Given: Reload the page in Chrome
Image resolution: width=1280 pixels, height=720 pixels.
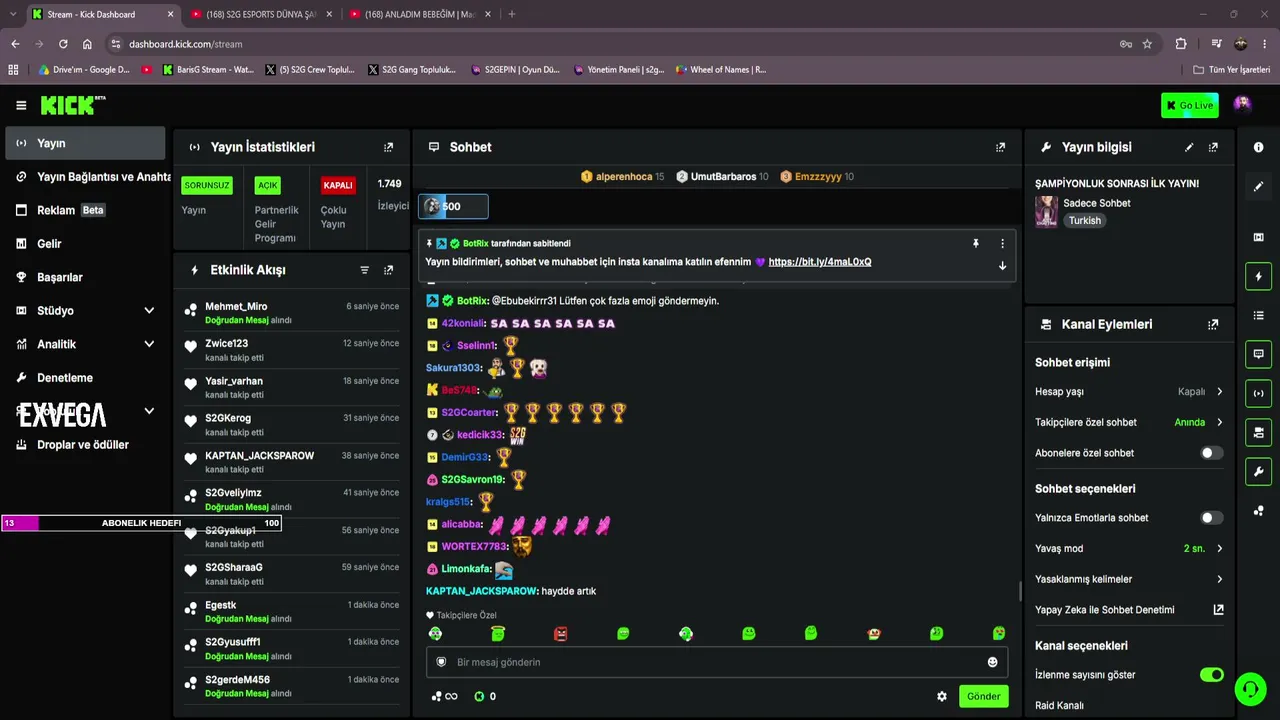Looking at the screenshot, I should click(63, 44).
